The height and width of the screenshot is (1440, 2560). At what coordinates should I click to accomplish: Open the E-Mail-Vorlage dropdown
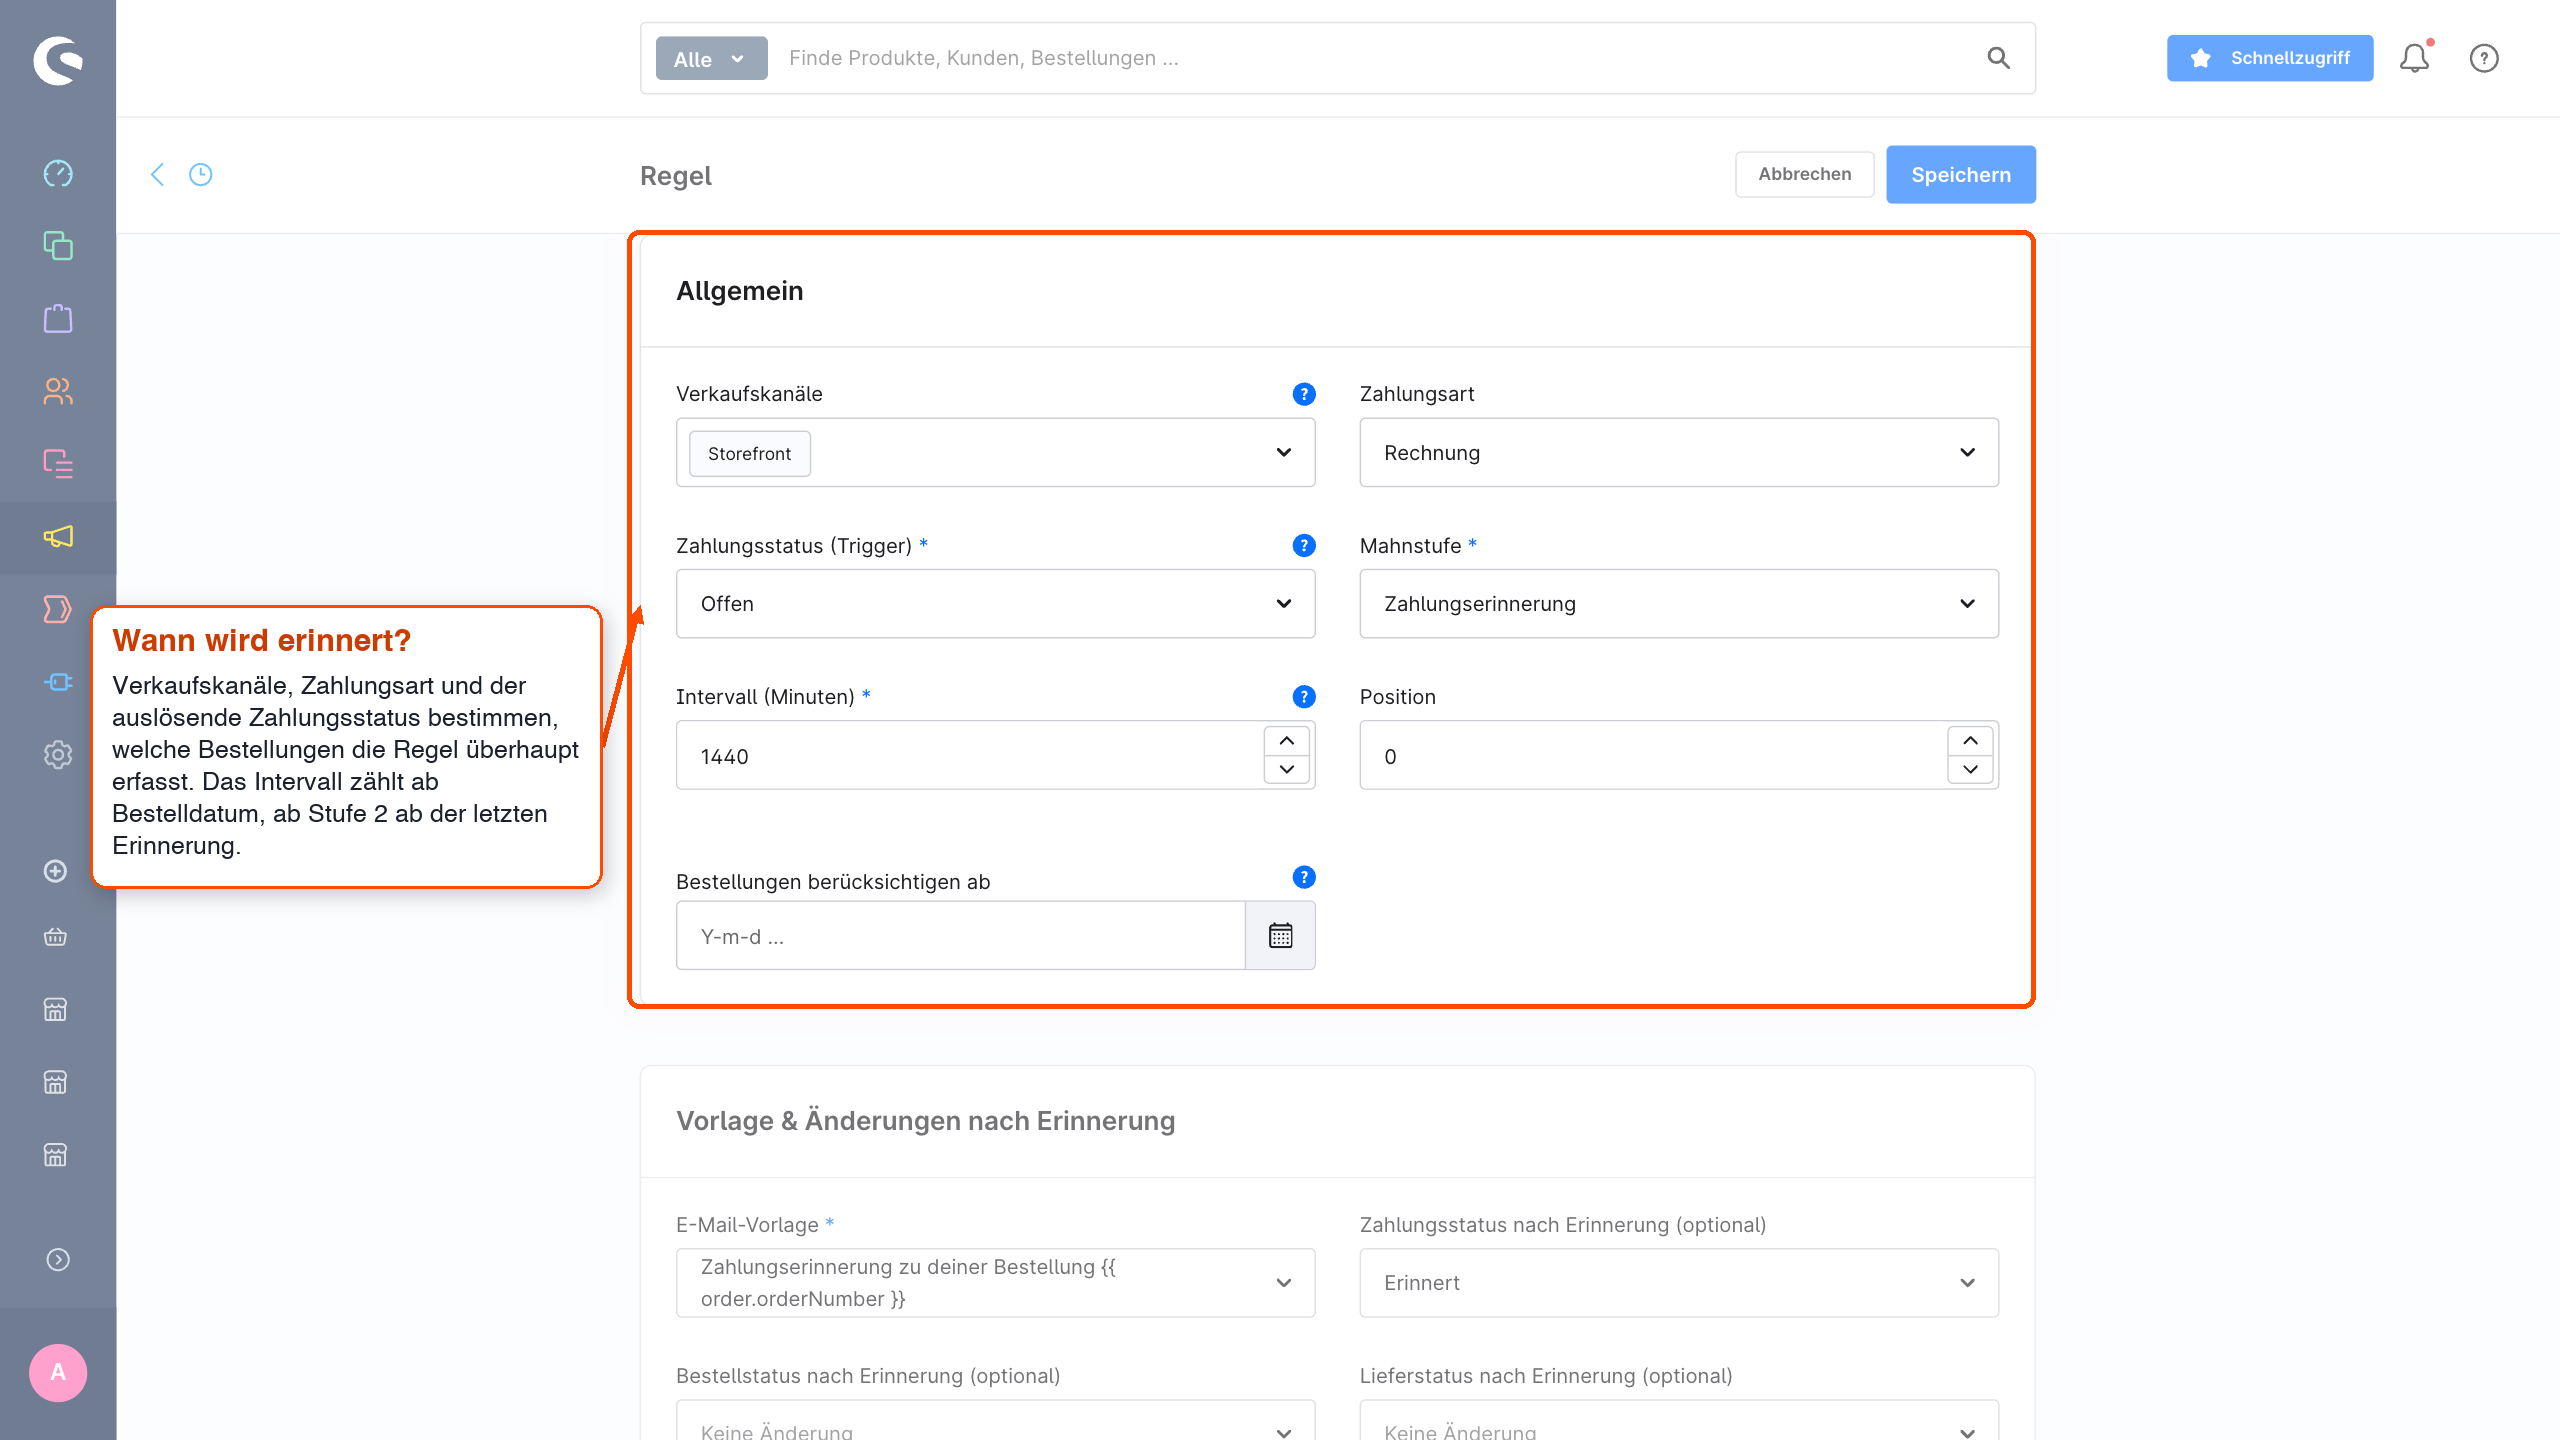coord(995,1282)
